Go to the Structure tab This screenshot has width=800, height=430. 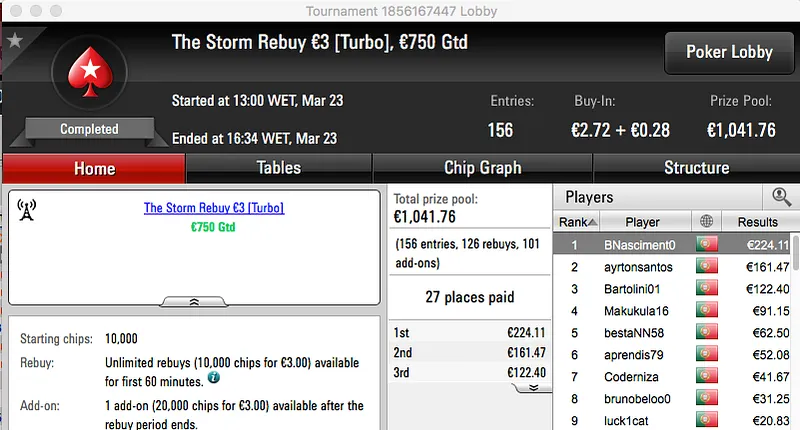tap(696, 168)
